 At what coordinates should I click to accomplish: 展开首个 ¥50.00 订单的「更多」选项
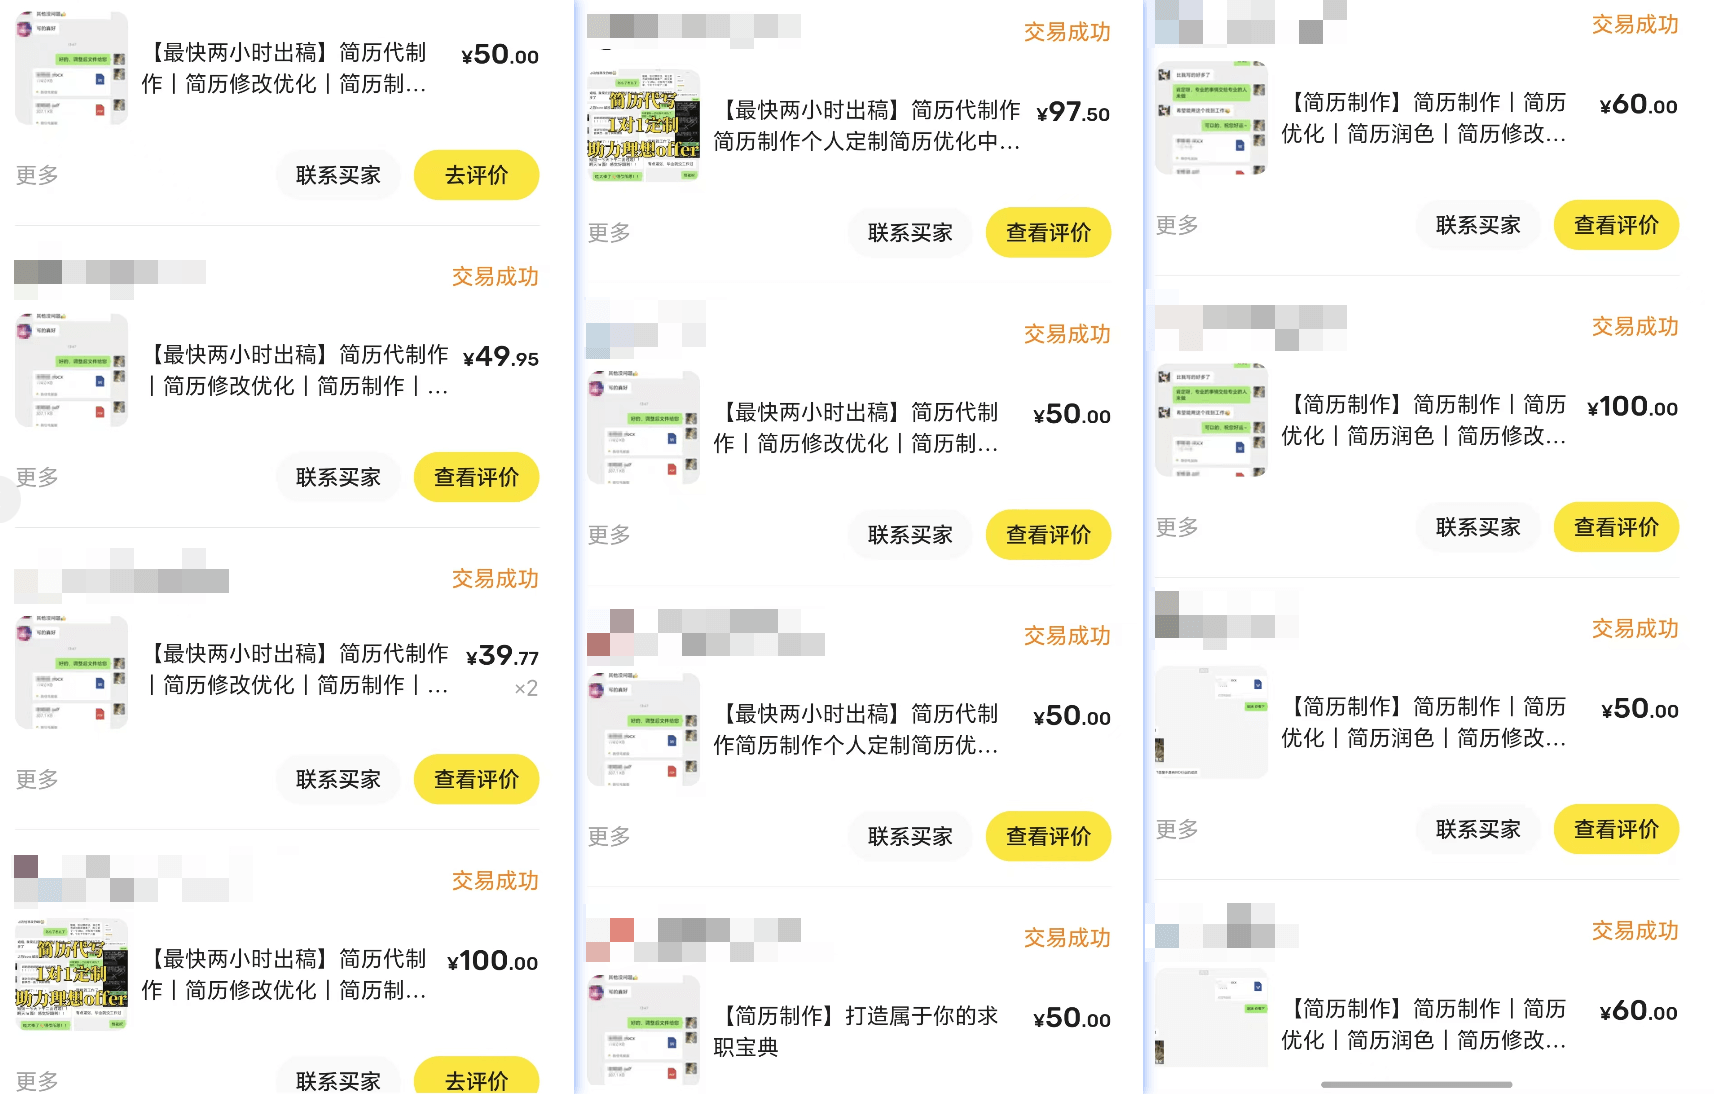(x=35, y=175)
